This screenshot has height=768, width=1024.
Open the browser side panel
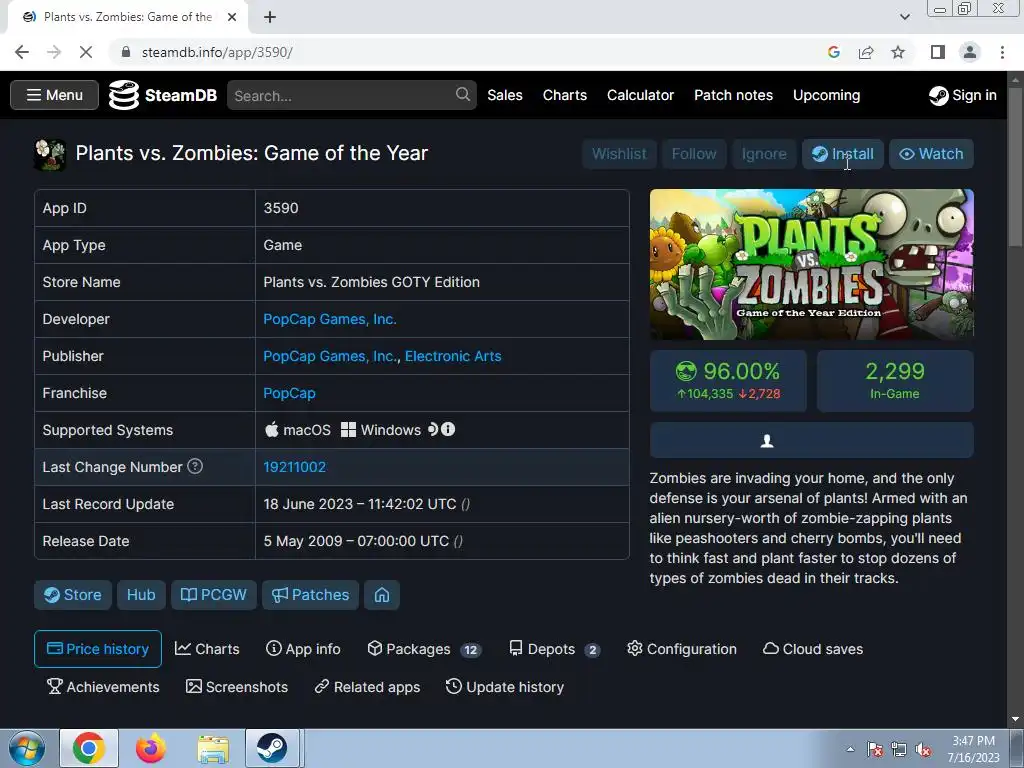pos(938,52)
